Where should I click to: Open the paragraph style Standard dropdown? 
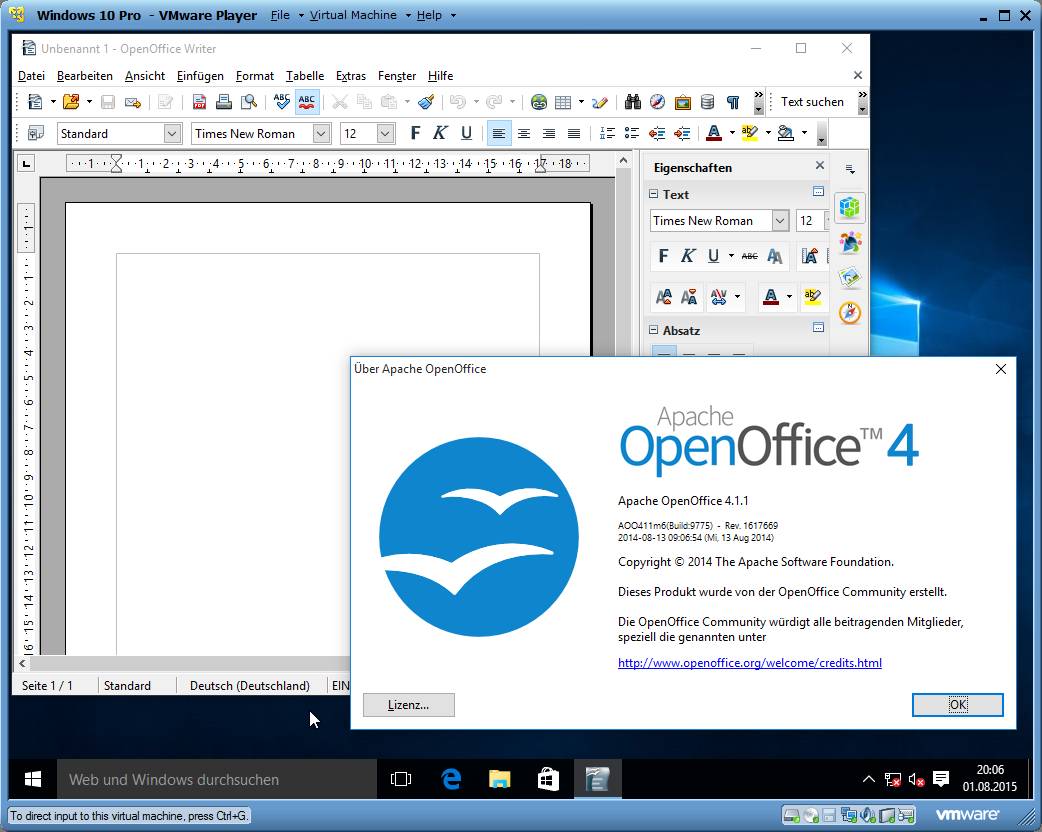(x=172, y=134)
